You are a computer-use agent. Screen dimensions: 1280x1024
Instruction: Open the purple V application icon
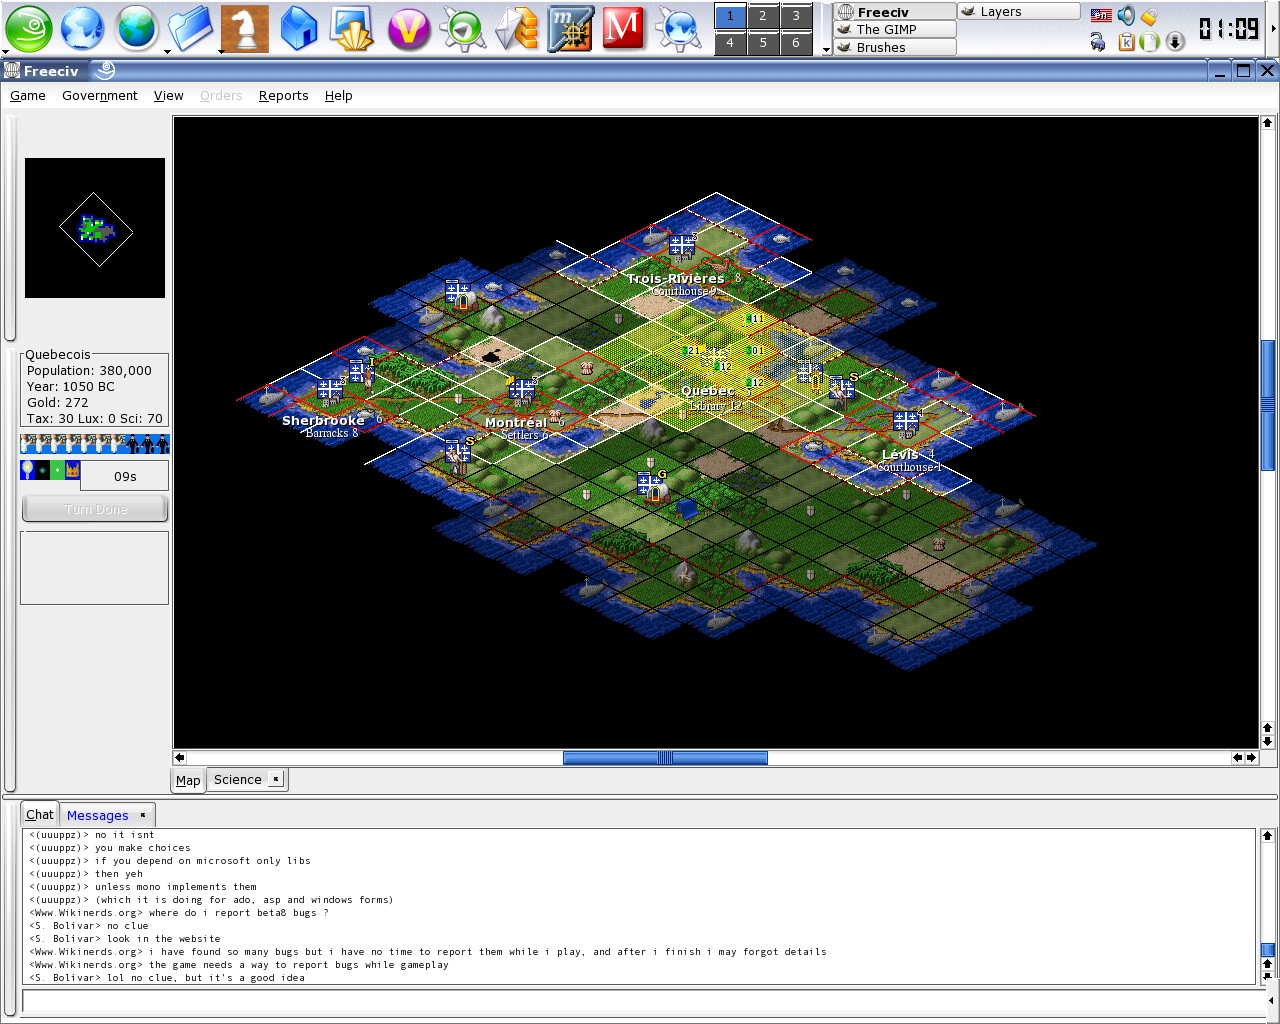coord(408,28)
